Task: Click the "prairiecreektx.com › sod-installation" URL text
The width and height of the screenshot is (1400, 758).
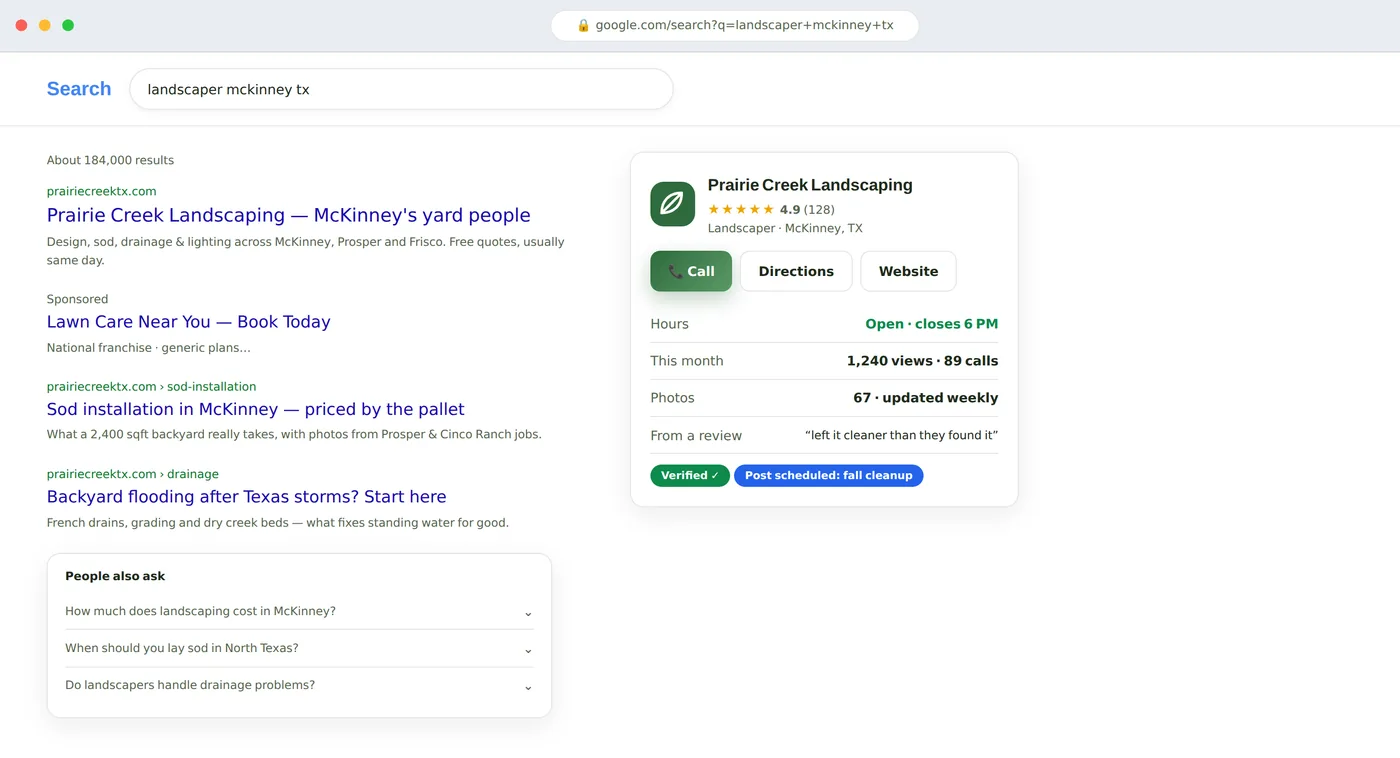Action: click(152, 387)
